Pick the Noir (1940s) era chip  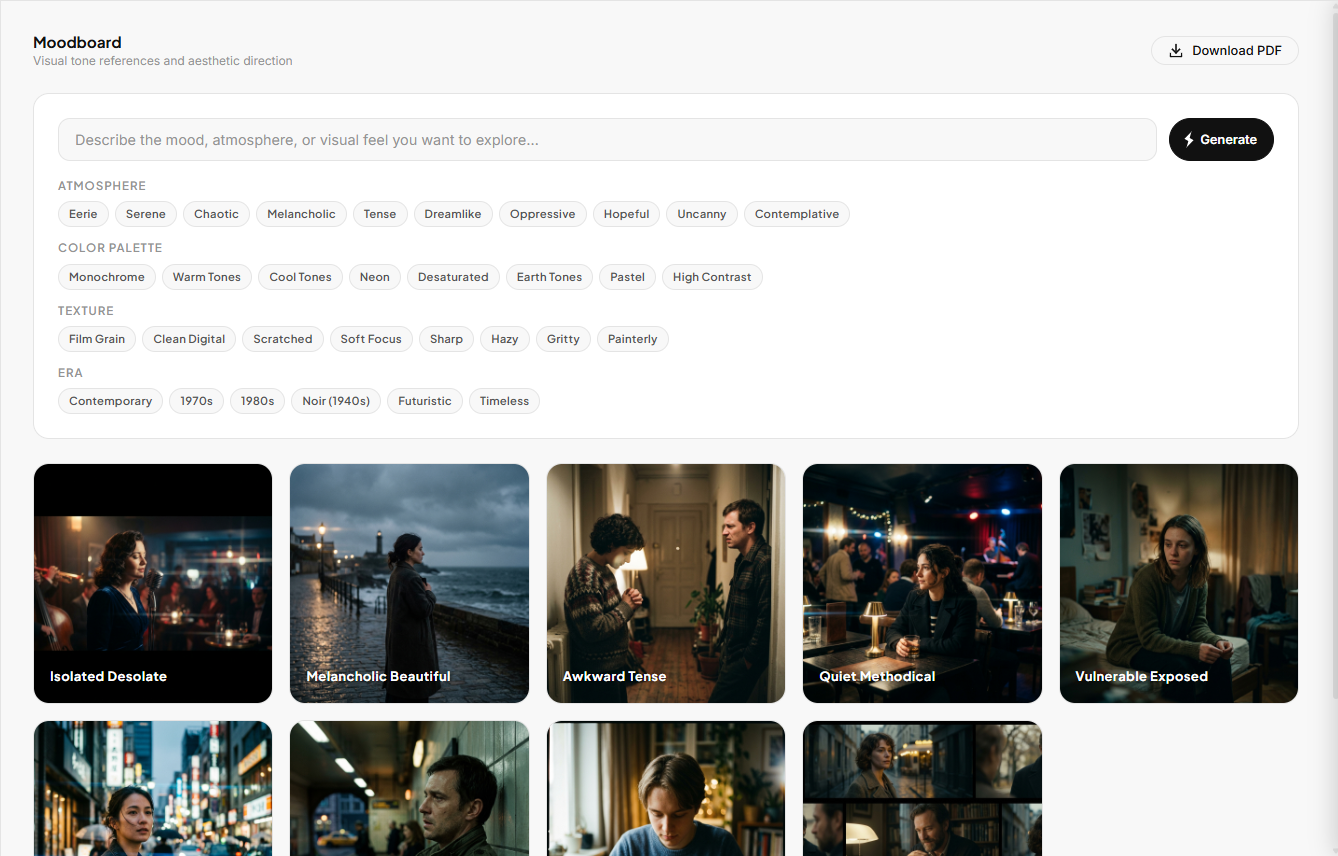(336, 401)
